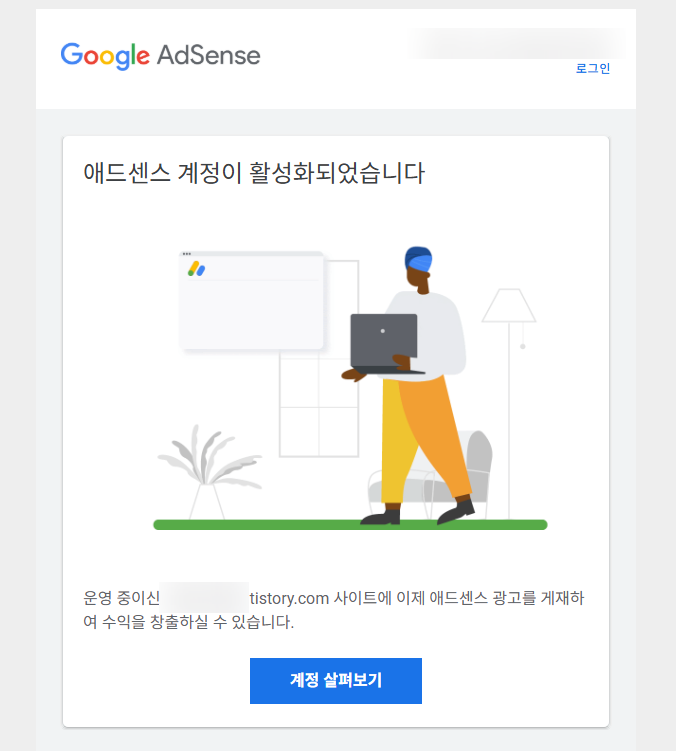Click the gray laptop in the illustration
This screenshot has width=676, height=751.
click(x=384, y=343)
